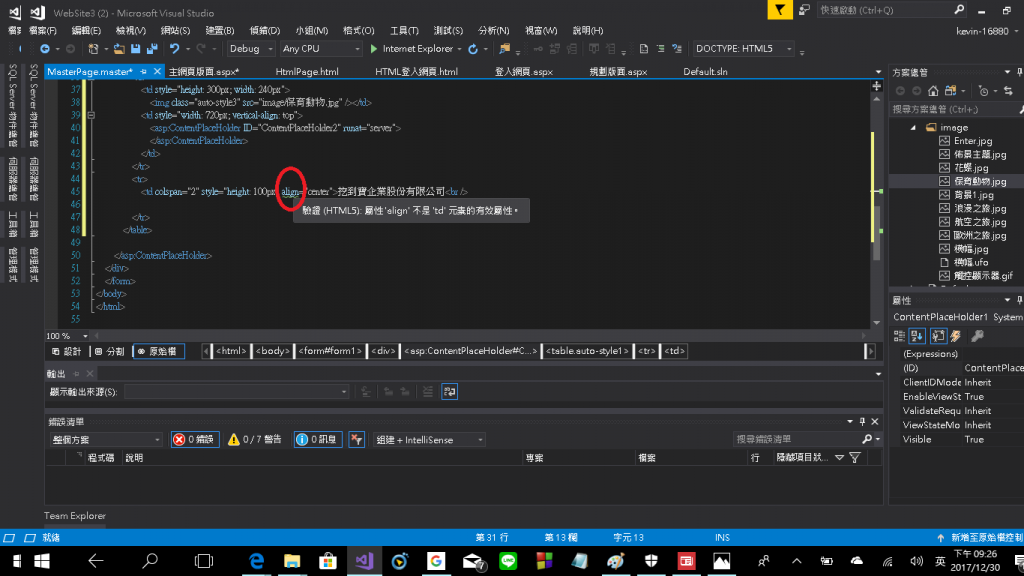Click the browser Refresh icon in toolbar

(x=473, y=49)
